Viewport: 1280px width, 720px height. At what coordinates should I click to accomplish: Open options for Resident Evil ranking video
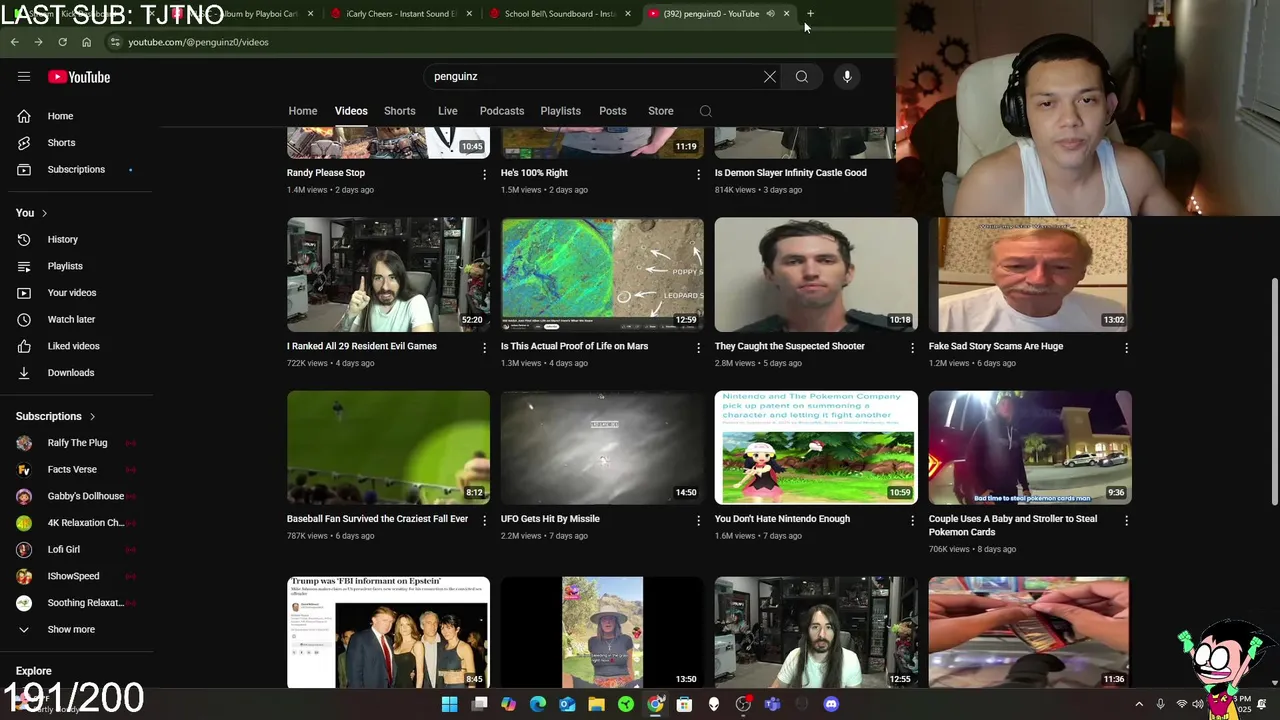coord(484,347)
